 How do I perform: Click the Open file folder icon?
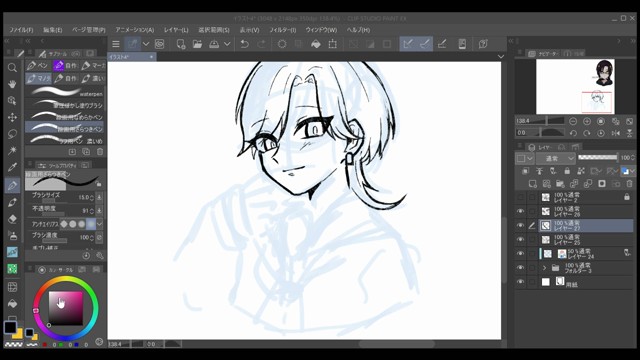click(198, 44)
